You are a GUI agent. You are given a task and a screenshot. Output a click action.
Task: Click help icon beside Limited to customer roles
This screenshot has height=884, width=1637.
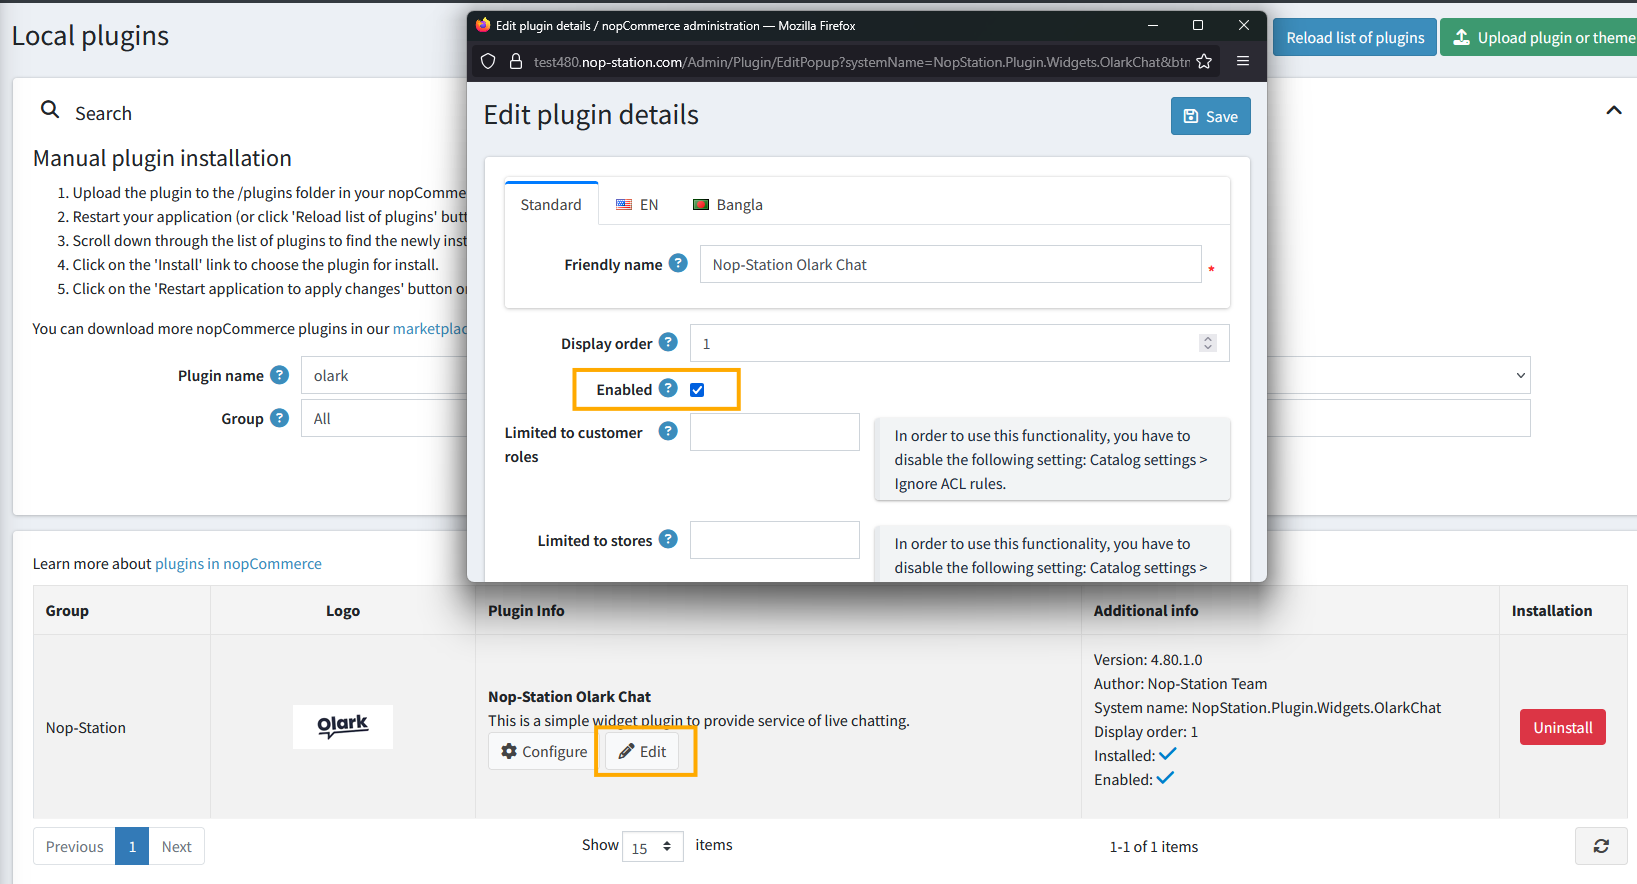[668, 431]
